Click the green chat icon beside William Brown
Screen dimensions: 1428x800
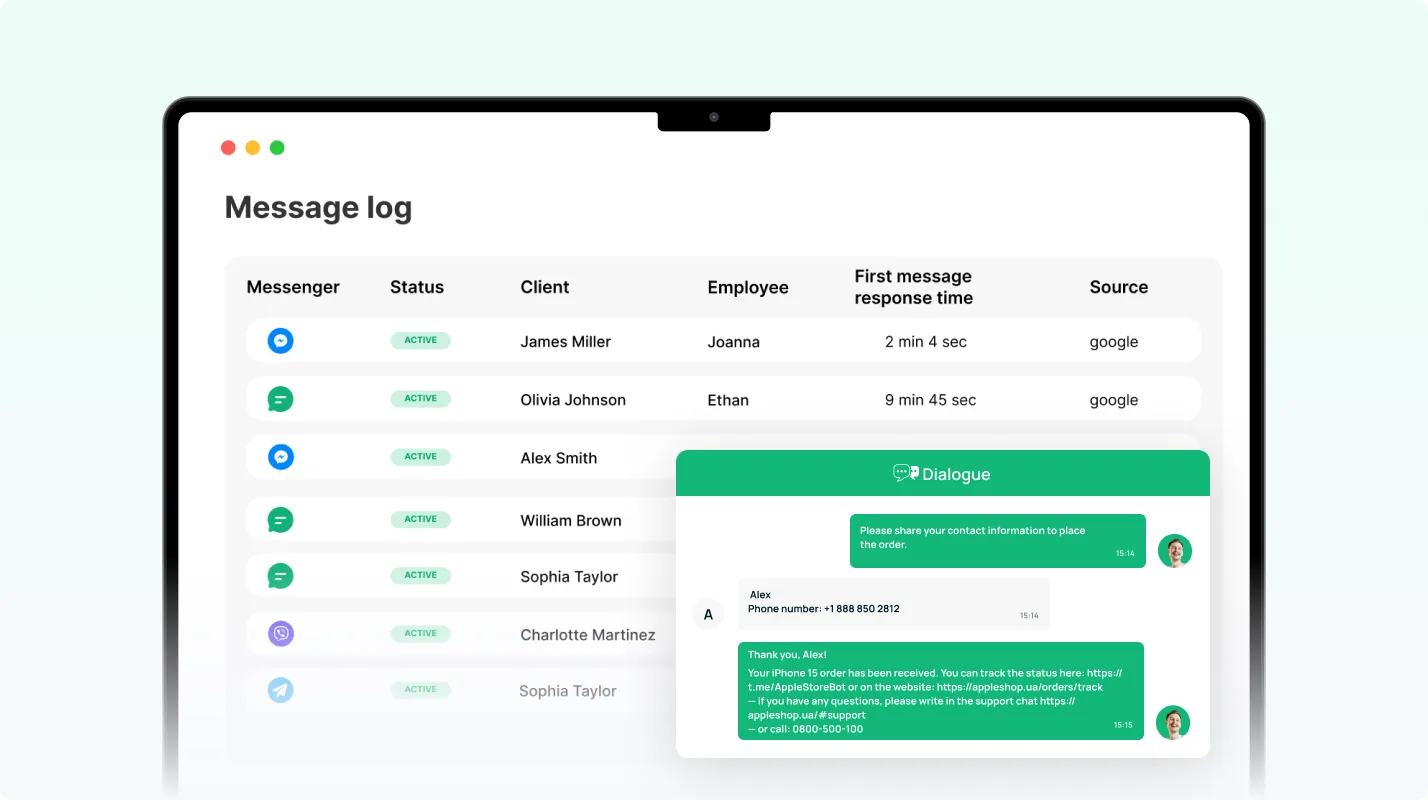tap(281, 520)
